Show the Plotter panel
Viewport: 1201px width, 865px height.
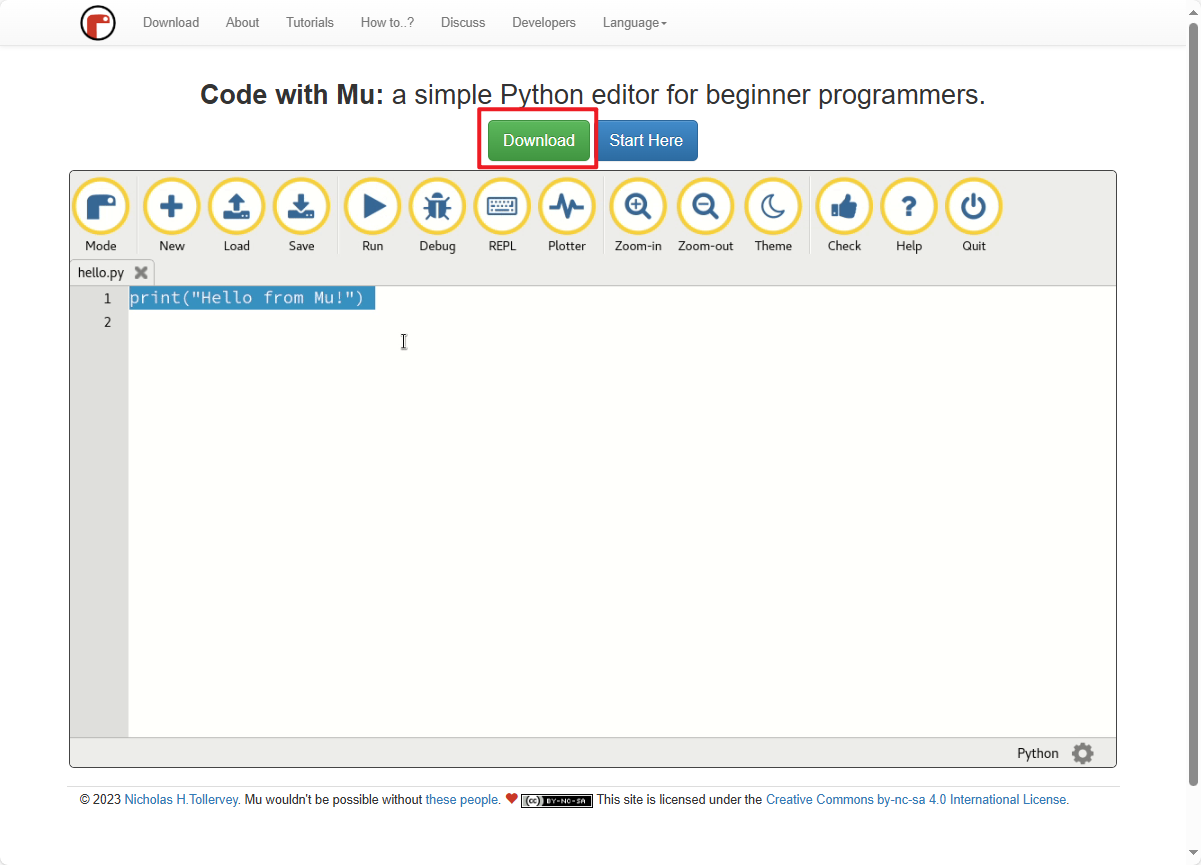click(x=567, y=207)
